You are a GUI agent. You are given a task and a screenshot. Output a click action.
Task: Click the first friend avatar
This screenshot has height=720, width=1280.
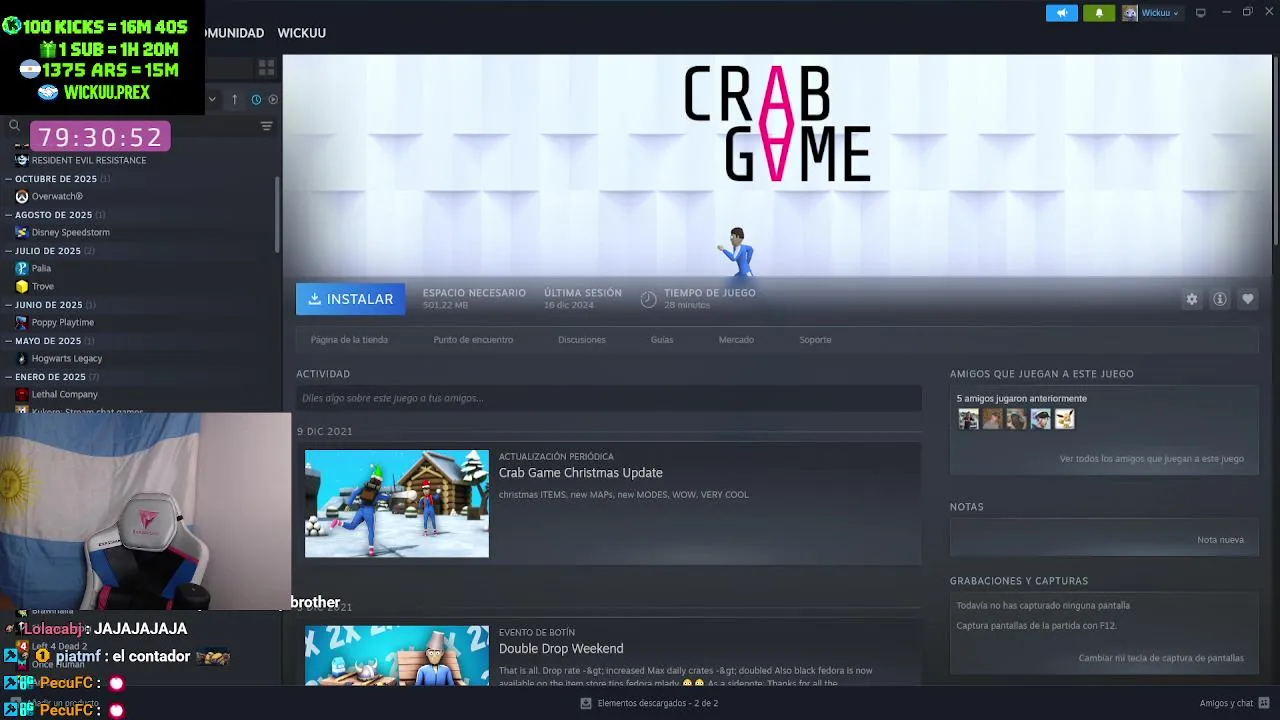[x=968, y=419]
